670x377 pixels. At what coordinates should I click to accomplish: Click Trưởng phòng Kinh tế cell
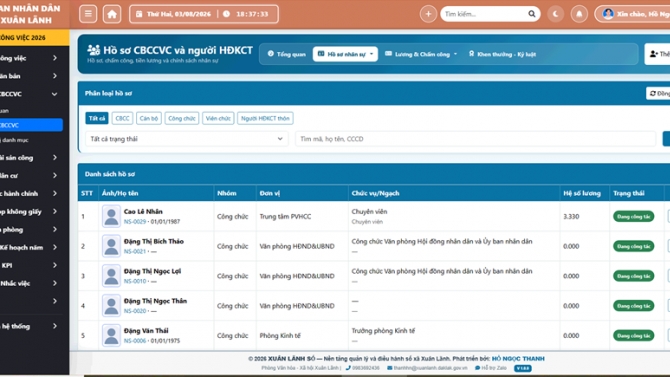383,331
